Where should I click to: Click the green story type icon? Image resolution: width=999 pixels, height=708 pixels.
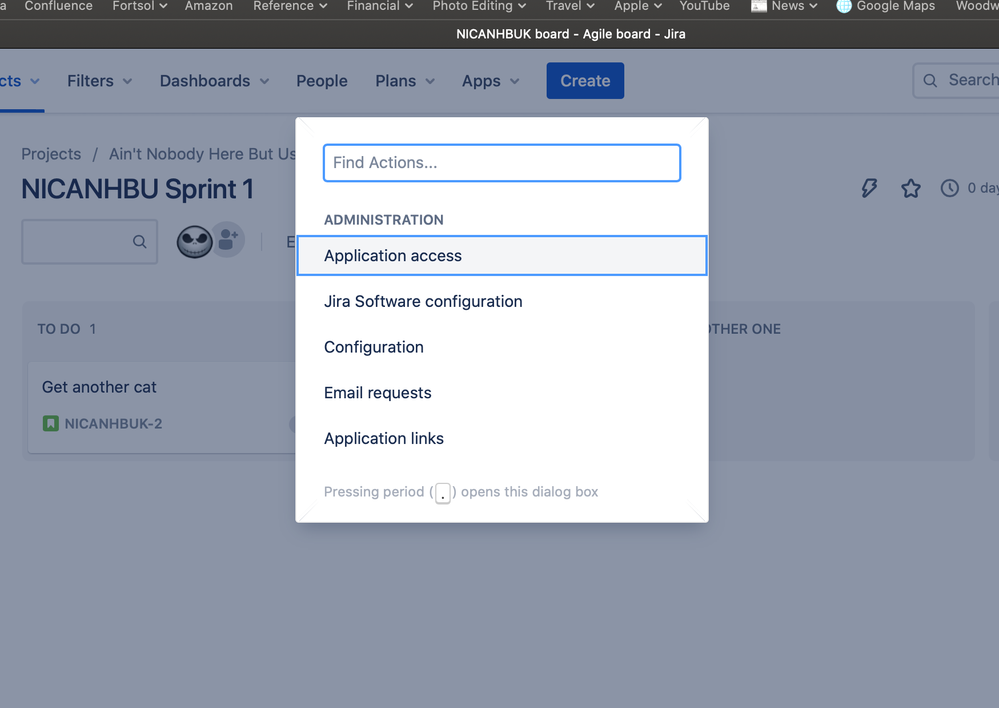point(50,423)
